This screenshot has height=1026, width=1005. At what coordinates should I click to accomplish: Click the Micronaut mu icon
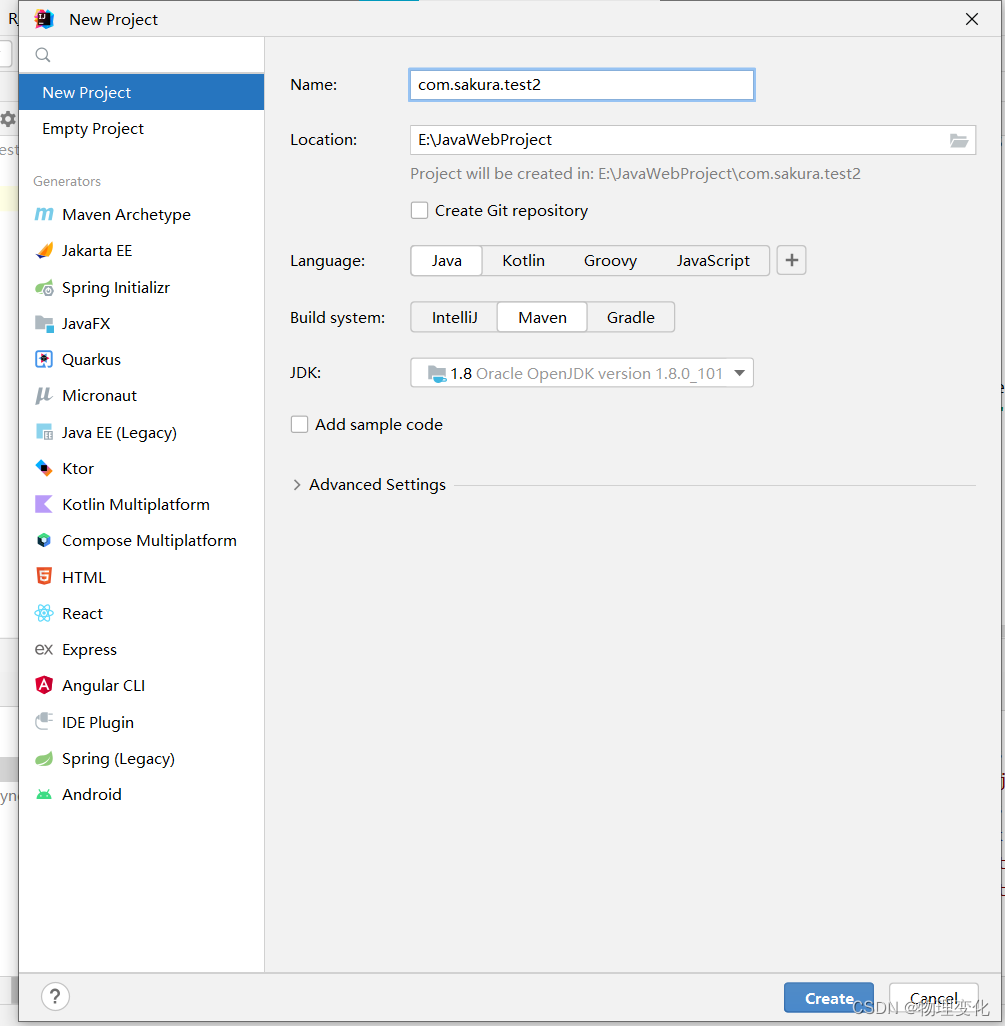tap(44, 395)
